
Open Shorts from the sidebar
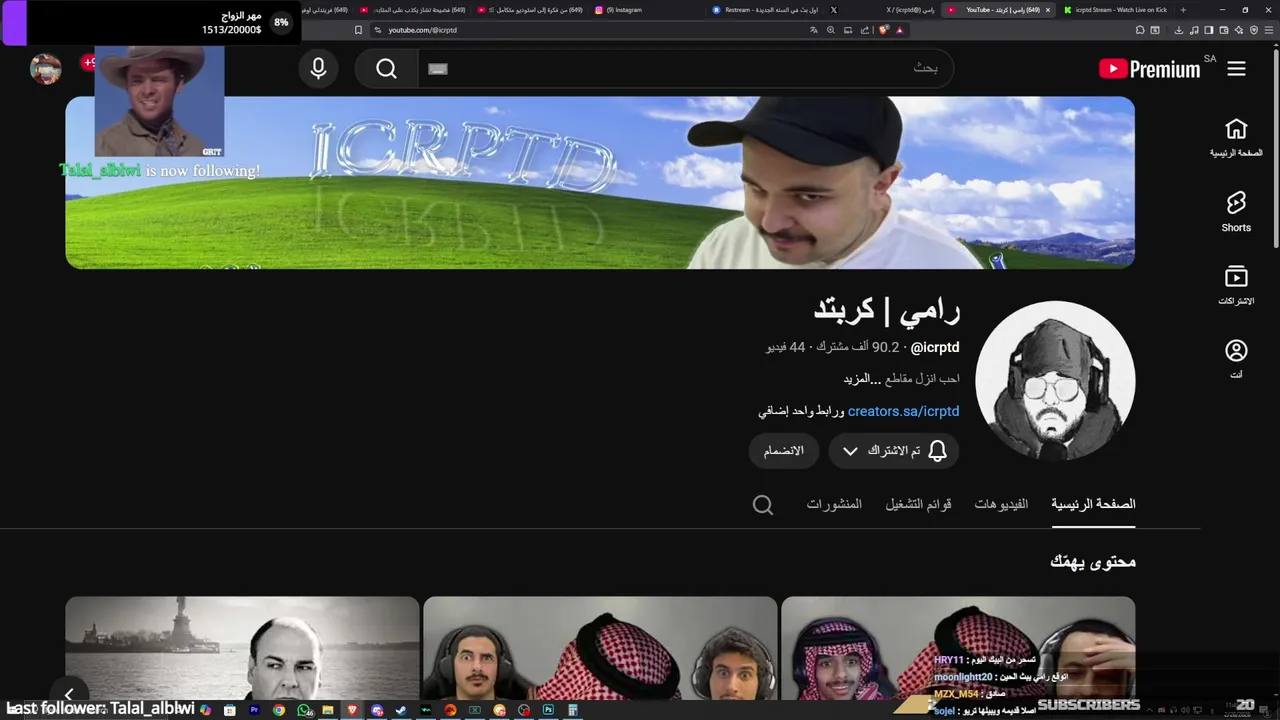(1236, 212)
